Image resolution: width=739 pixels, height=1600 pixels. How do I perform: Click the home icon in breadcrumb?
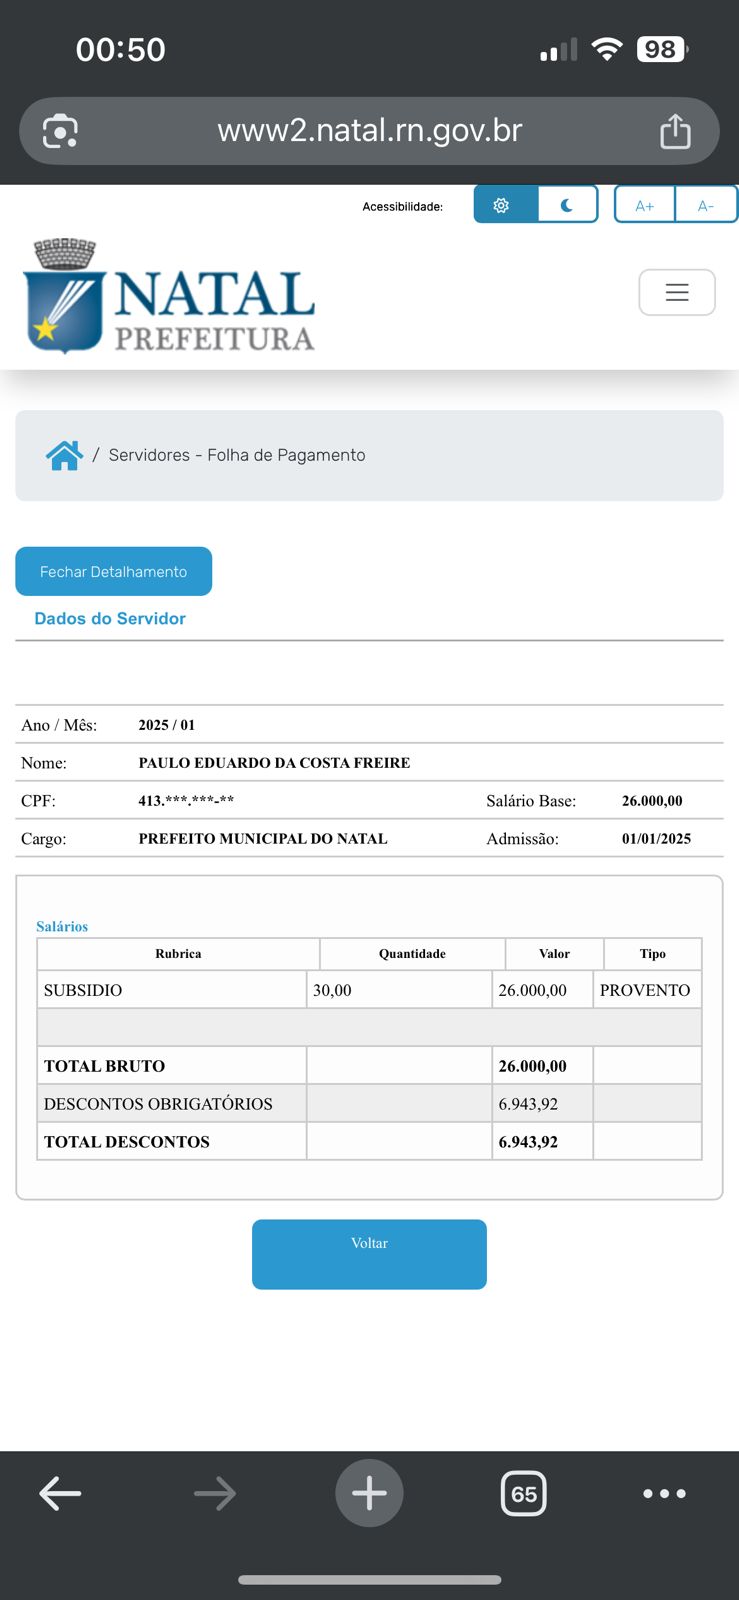[64, 455]
